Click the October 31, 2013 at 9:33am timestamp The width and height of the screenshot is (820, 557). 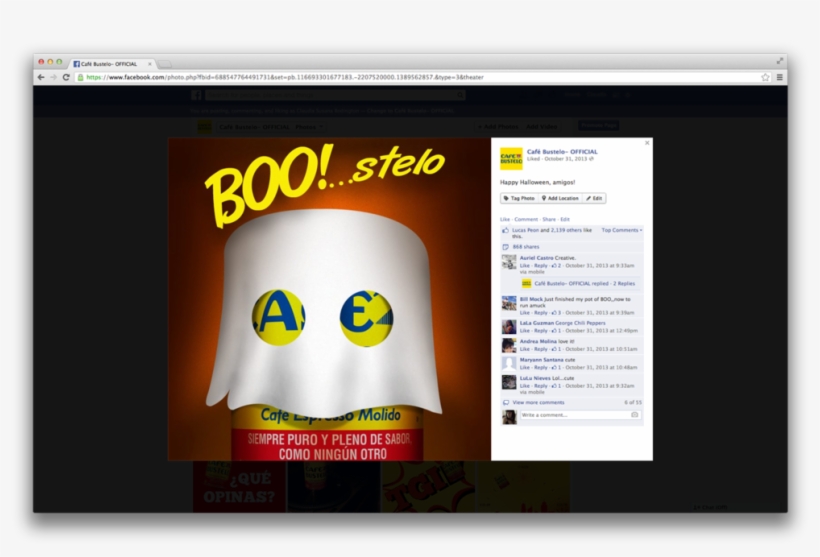pos(599,266)
